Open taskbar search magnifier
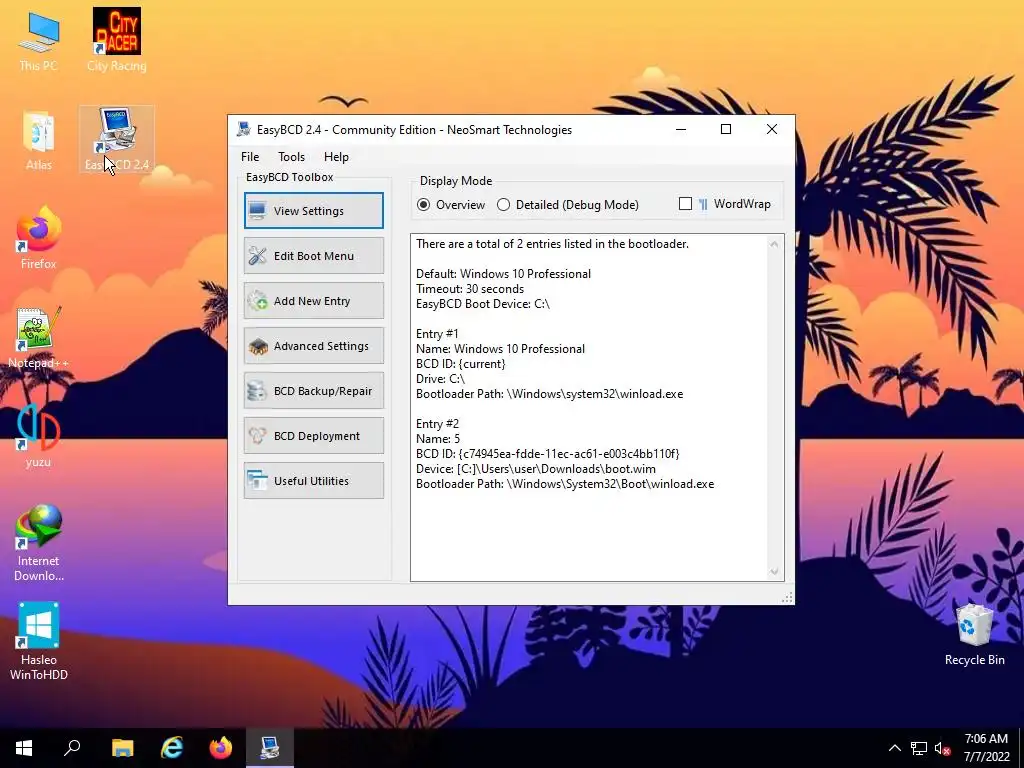 [72, 748]
